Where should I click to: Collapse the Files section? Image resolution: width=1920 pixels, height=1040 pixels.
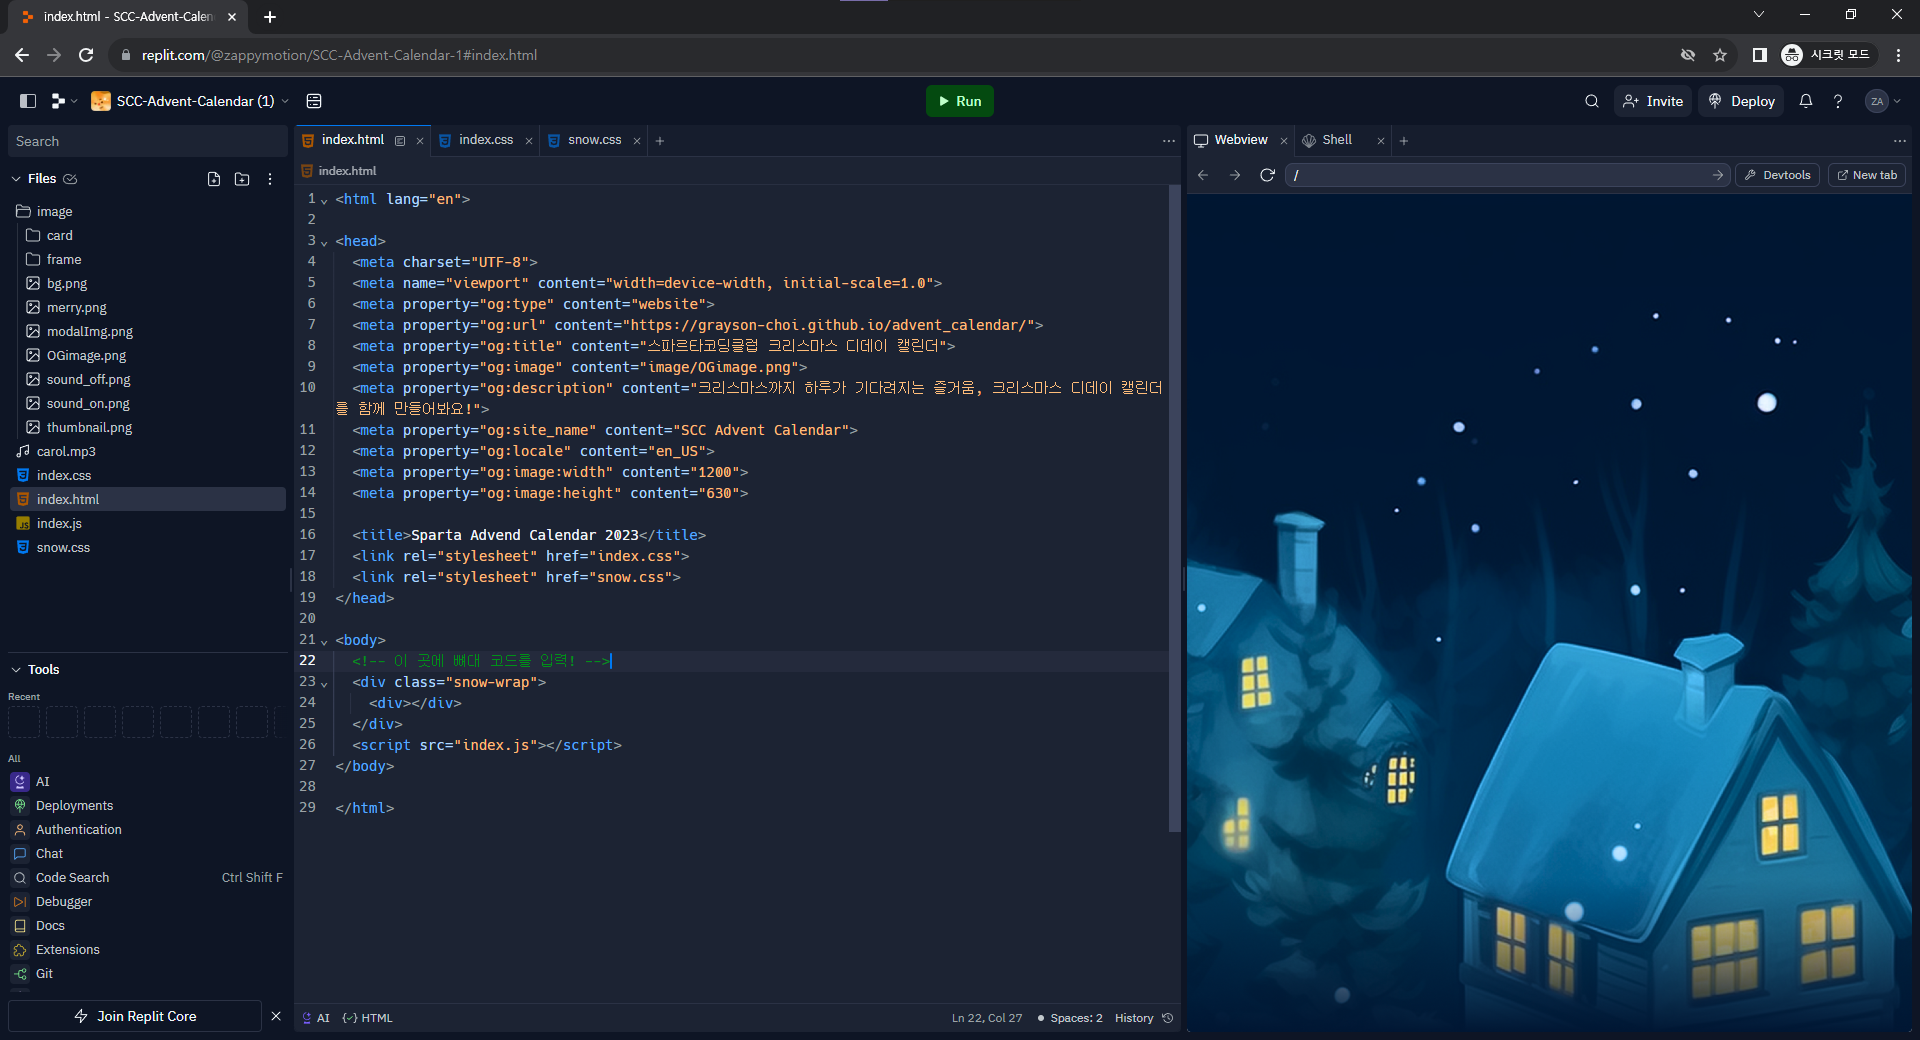[x=16, y=179]
